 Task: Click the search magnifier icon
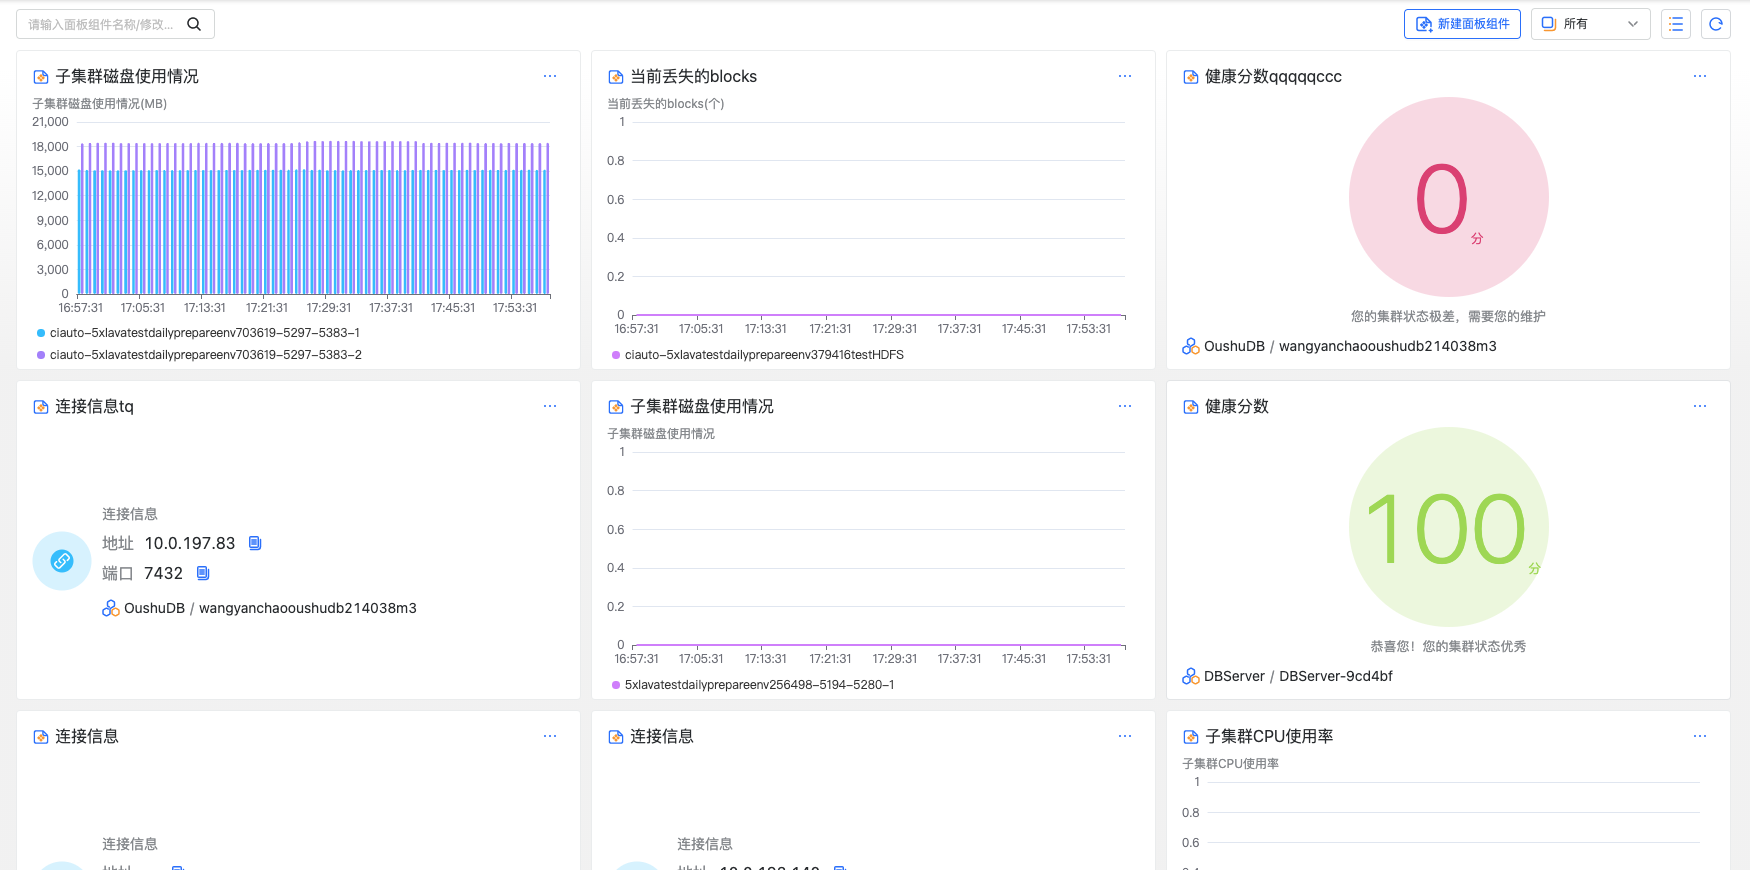tap(194, 24)
